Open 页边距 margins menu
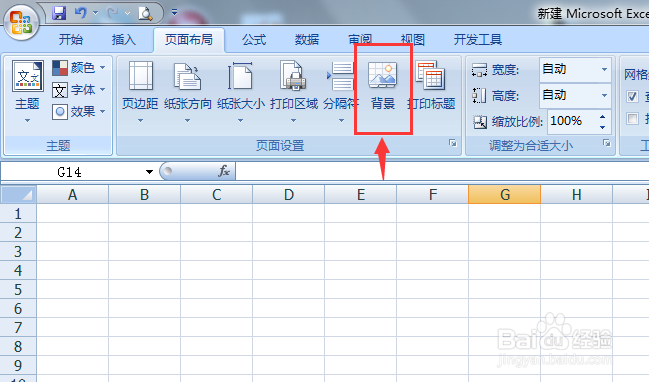This screenshot has width=649, height=382. 140,91
